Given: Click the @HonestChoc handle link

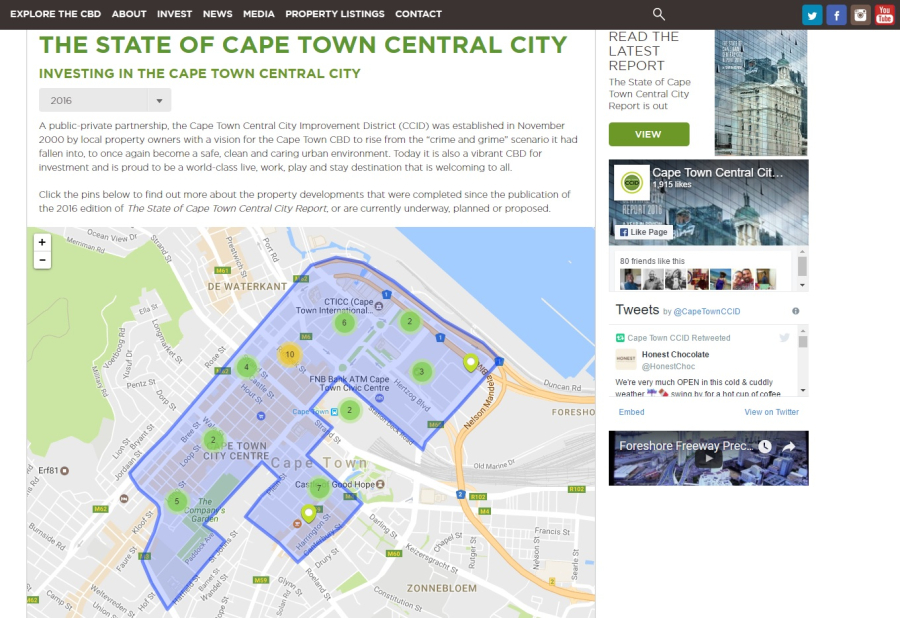Looking at the screenshot, I should 668,366.
